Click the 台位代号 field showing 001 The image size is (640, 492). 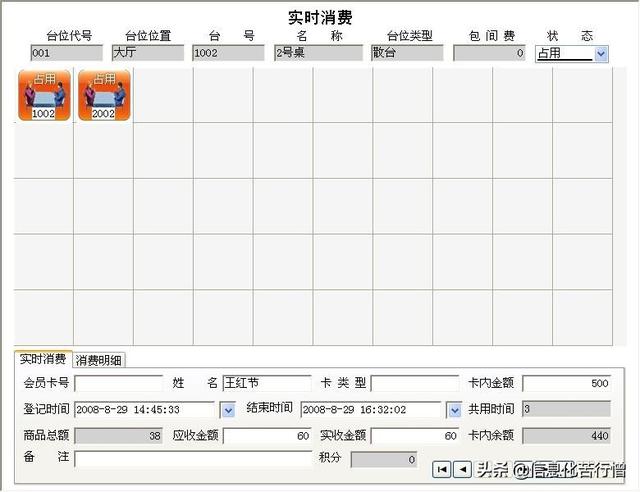(67, 53)
